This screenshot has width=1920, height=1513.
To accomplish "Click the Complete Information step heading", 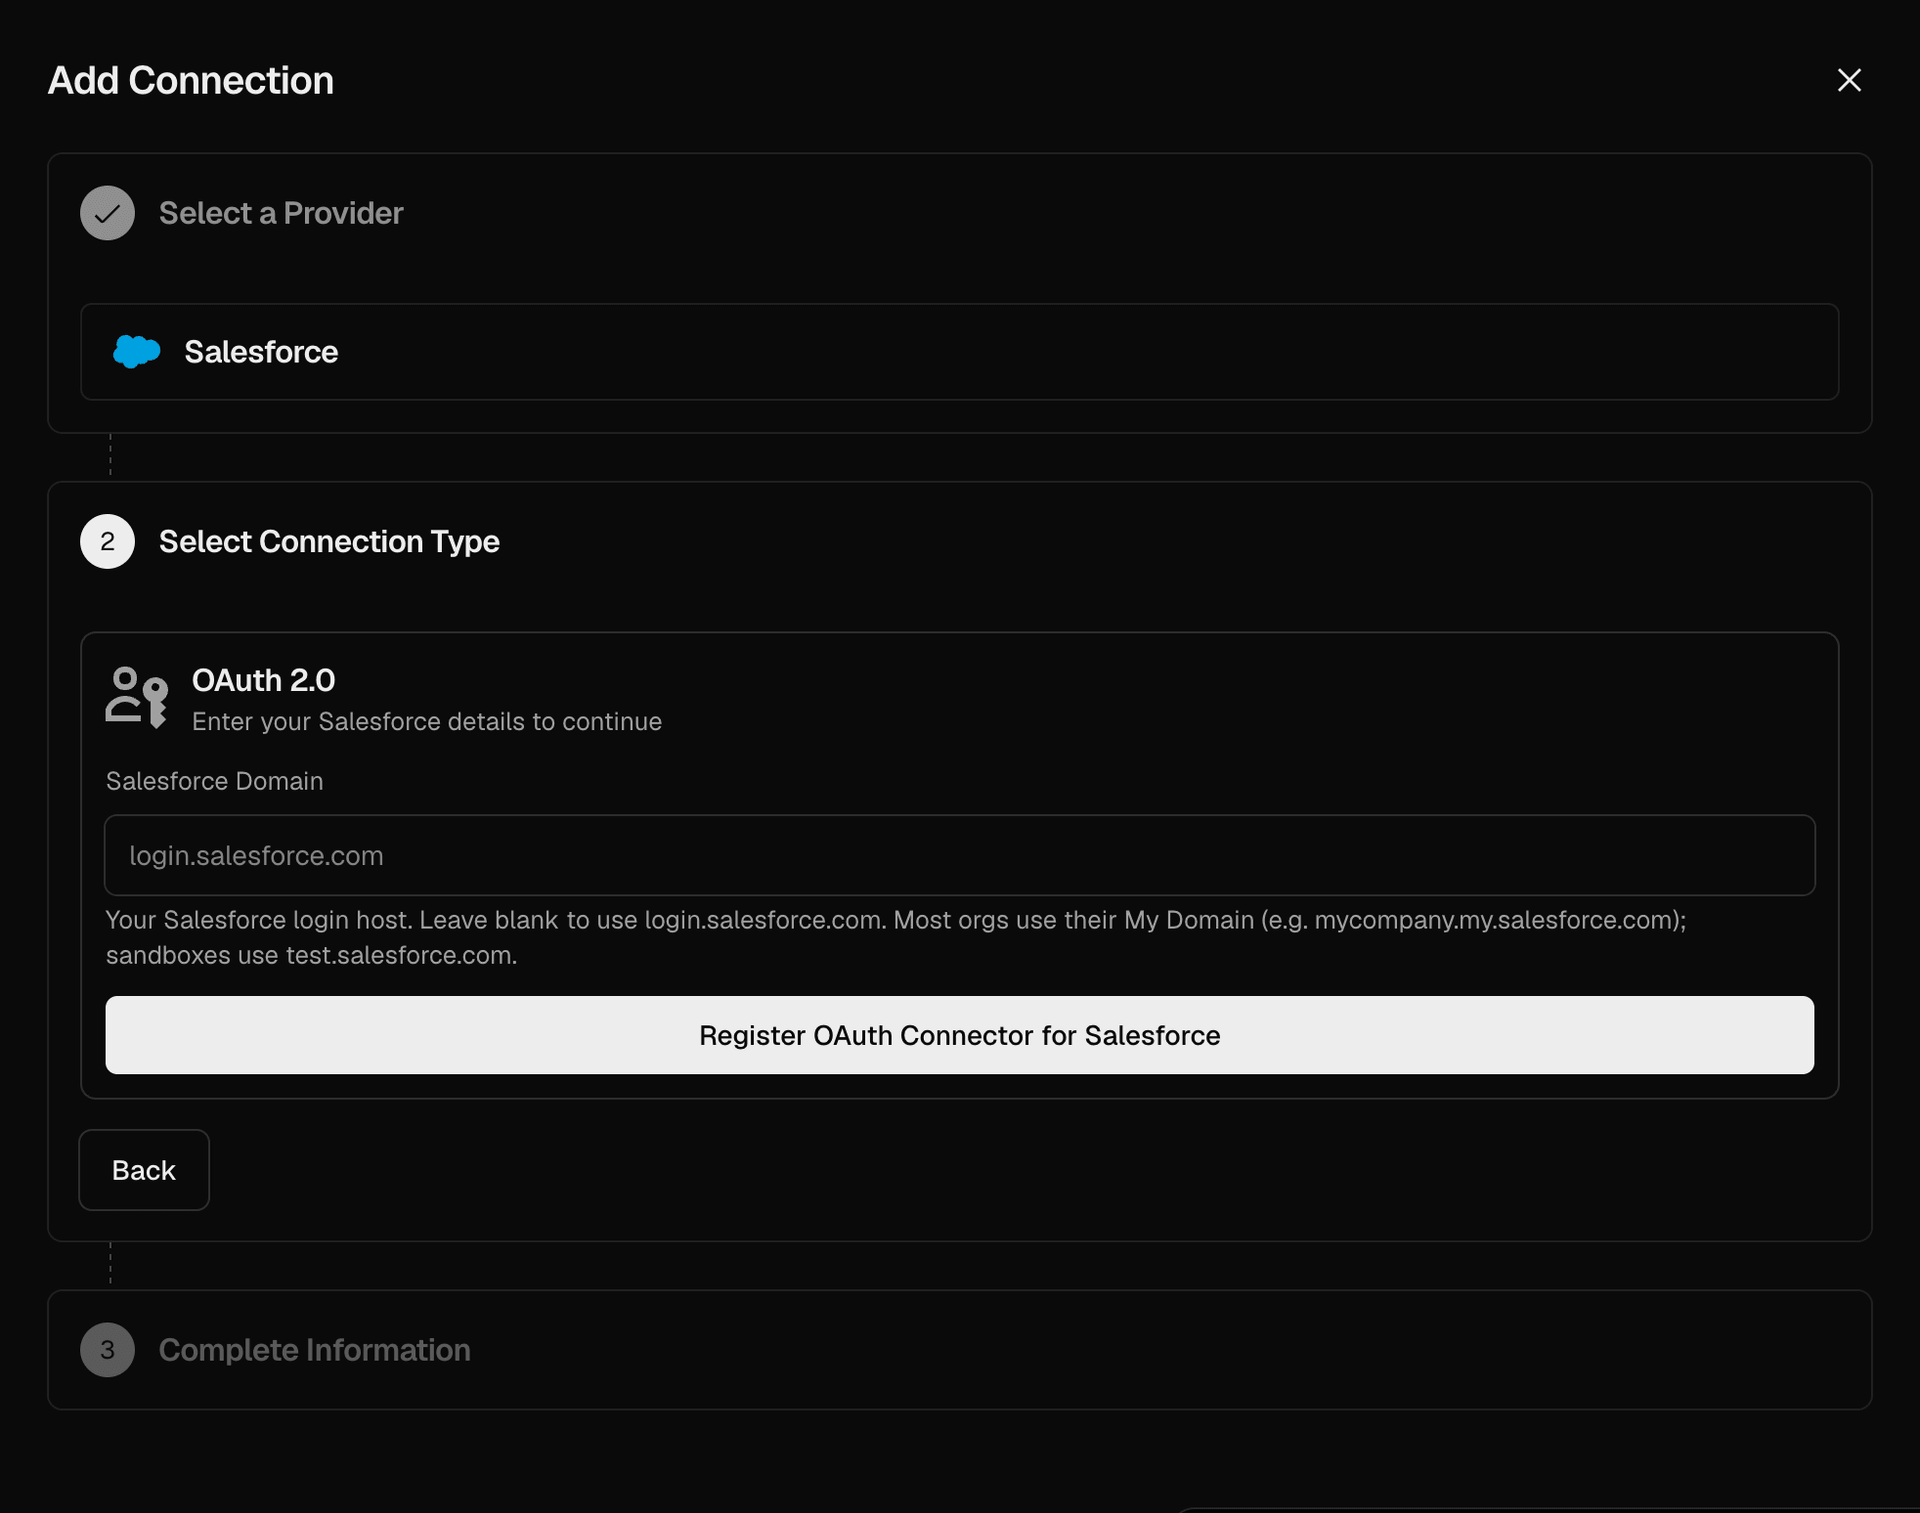I will tap(315, 1350).
